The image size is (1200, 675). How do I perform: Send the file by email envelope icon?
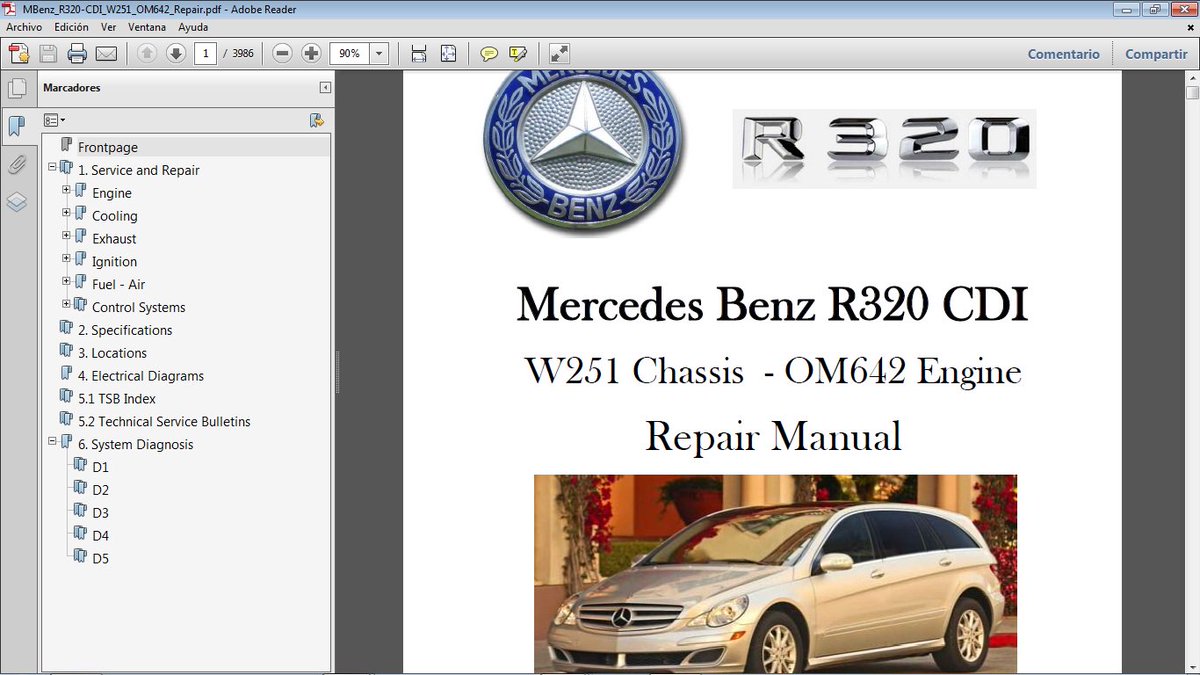click(x=106, y=53)
